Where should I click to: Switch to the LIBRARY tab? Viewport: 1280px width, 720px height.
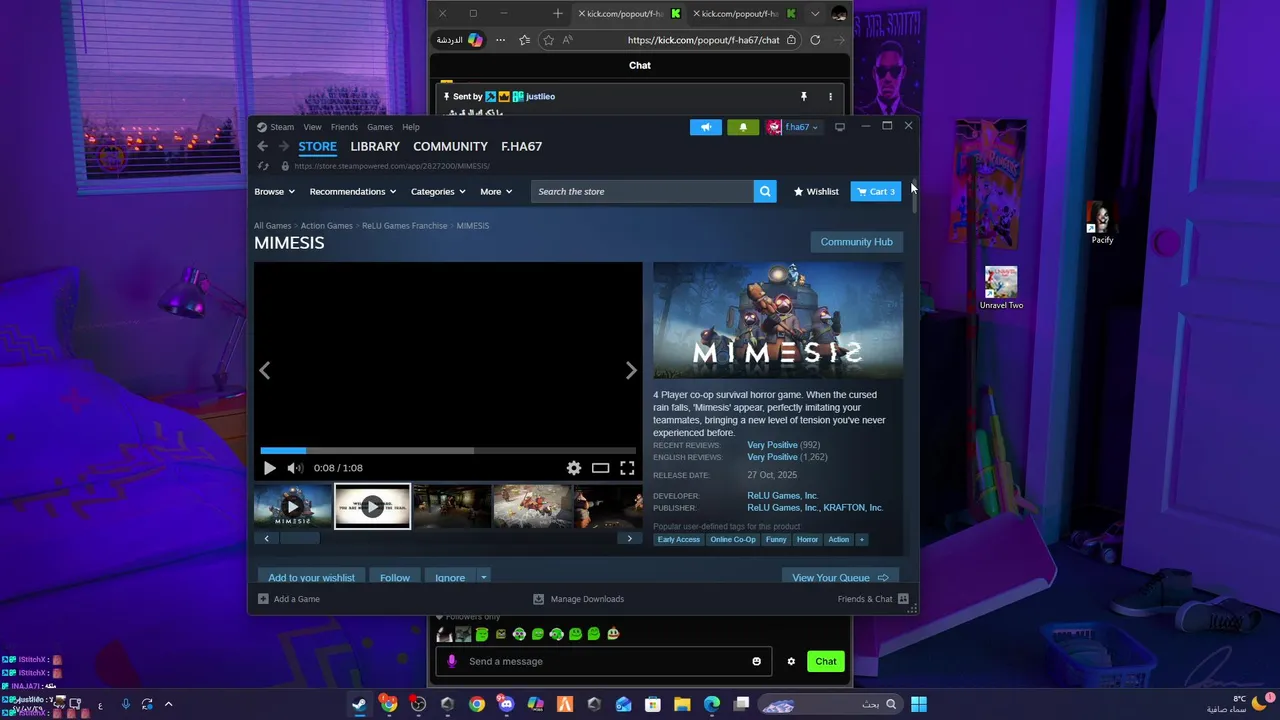click(x=375, y=146)
